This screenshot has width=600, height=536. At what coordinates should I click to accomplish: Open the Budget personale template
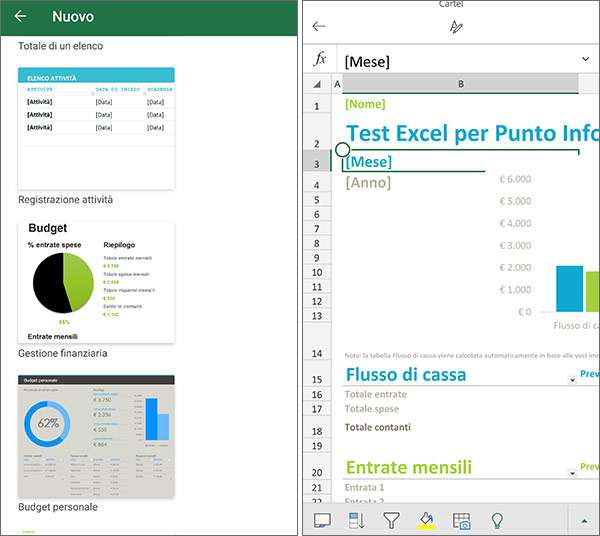(96, 436)
